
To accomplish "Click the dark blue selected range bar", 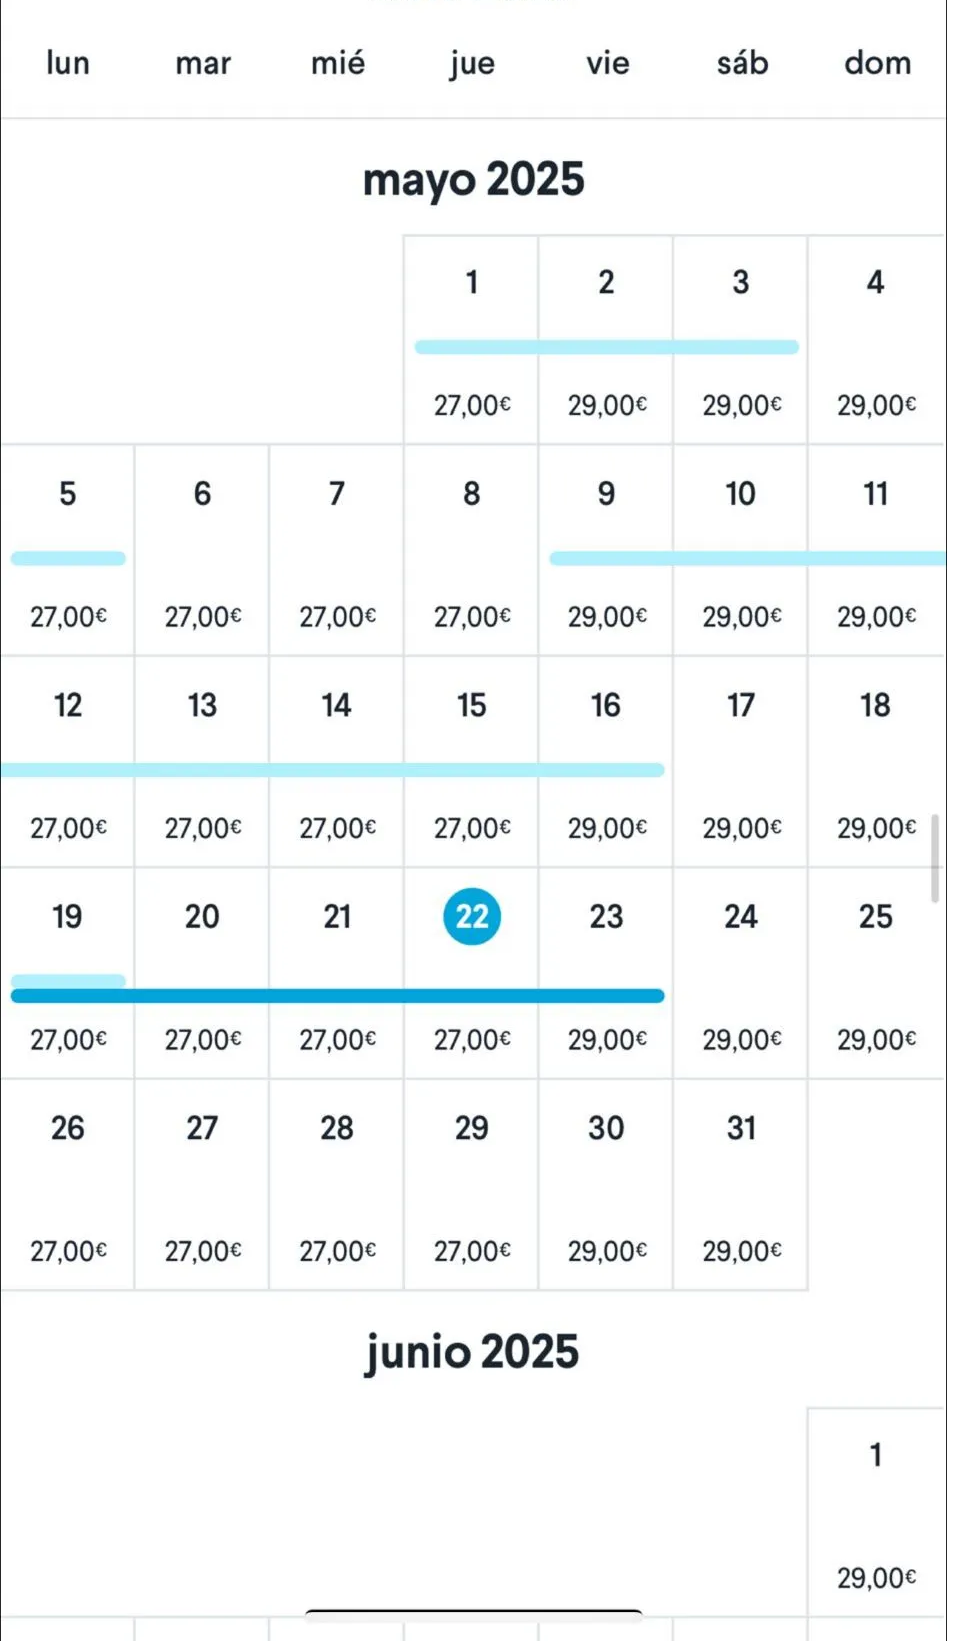I will [337, 996].
